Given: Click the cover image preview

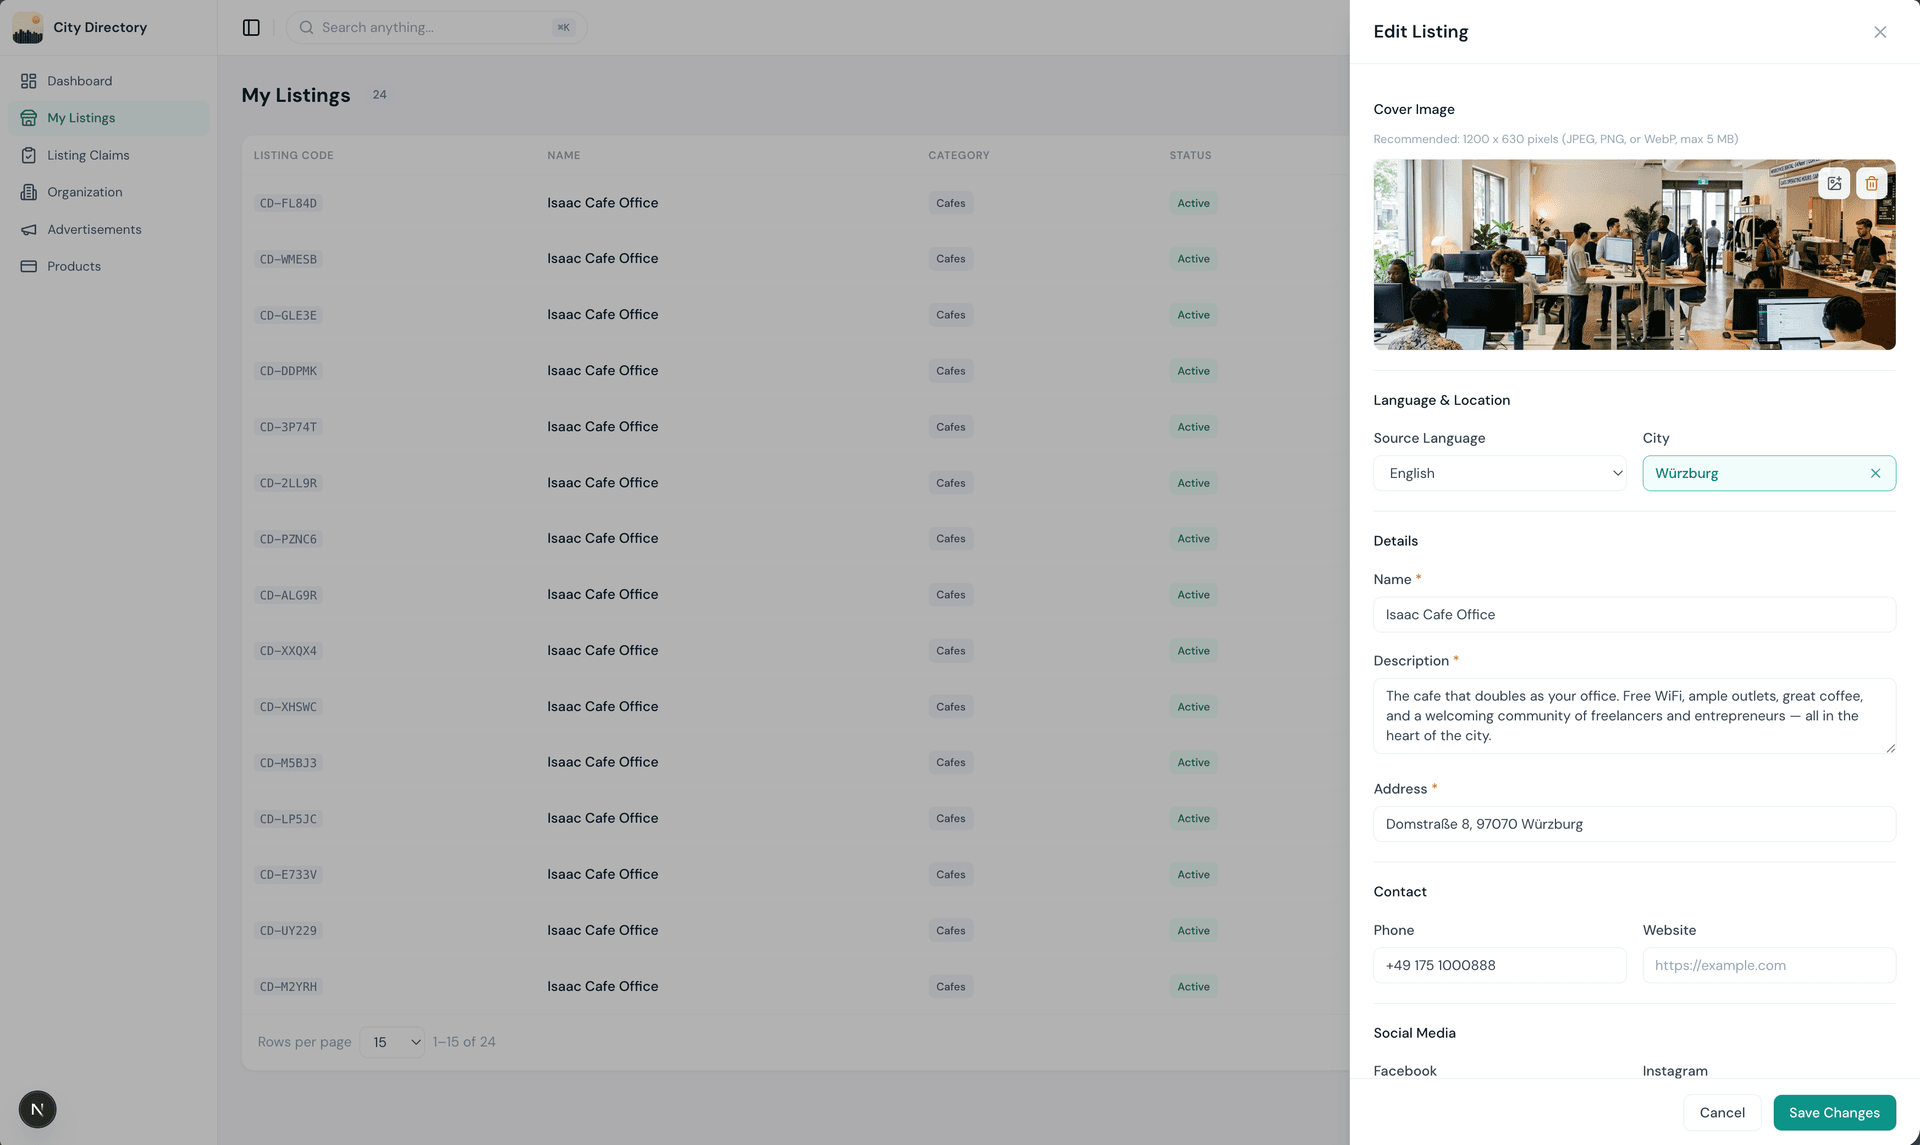Looking at the screenshot, I should (x=1634, y=254).
